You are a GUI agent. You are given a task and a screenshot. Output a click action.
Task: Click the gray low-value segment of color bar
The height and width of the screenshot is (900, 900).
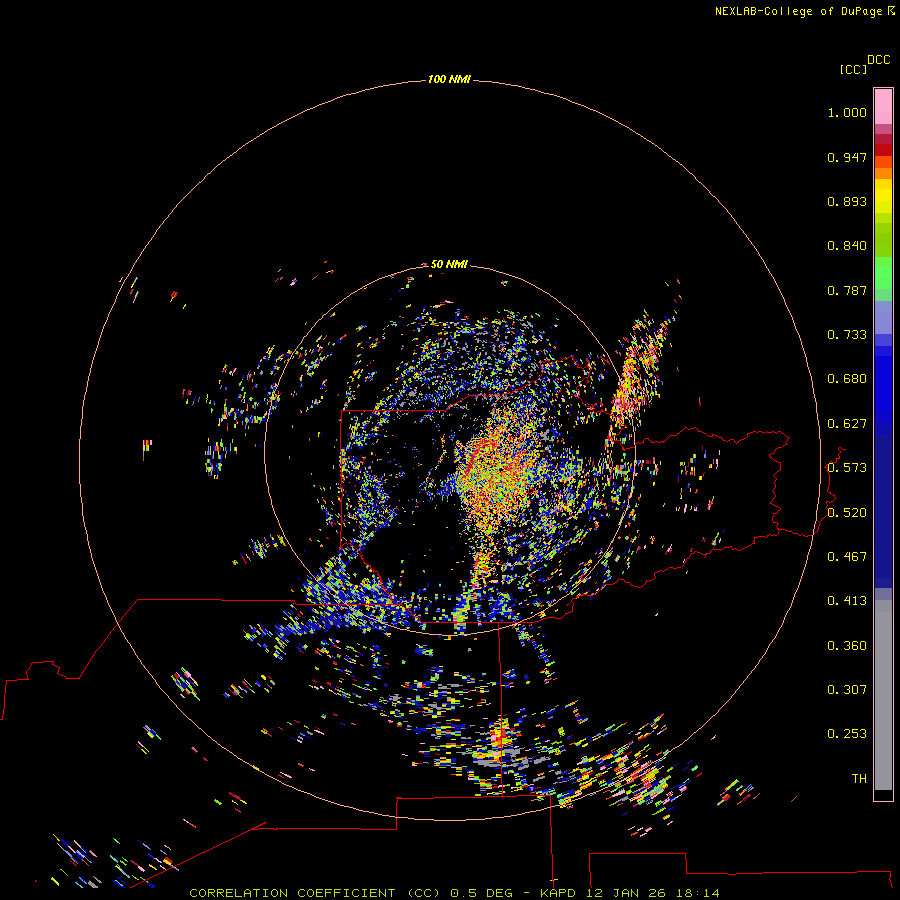pos(883,695)
